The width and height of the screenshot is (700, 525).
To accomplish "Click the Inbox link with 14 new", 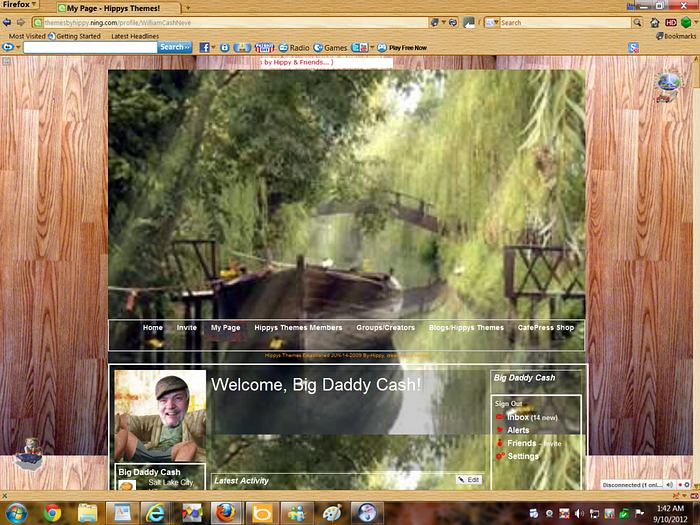I will (518, 417).
